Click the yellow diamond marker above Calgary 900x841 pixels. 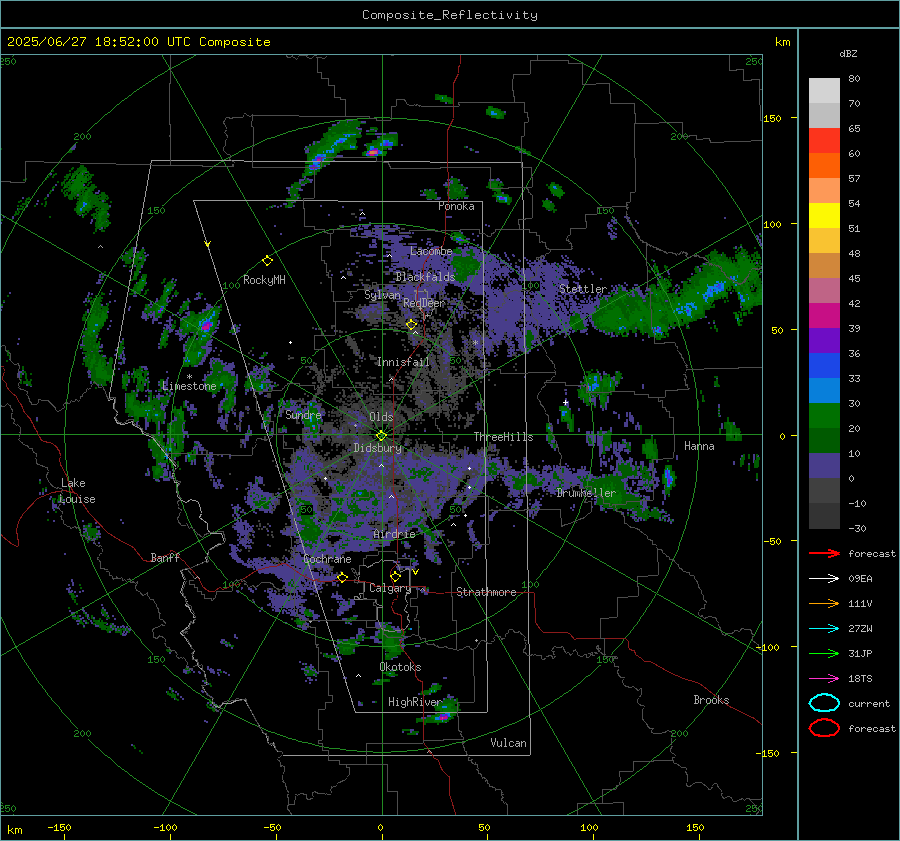click(x=395, y=576)
